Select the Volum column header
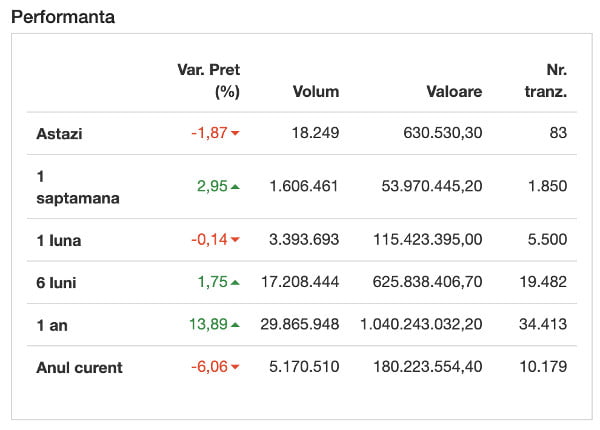Screen dimensions: 600x430 click(x=315, y=91)
